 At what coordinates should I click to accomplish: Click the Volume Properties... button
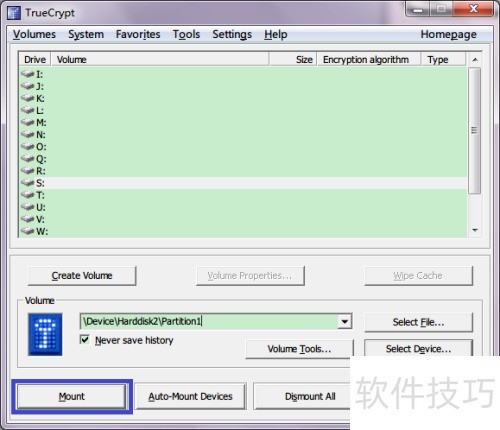(x=250, y=276)
